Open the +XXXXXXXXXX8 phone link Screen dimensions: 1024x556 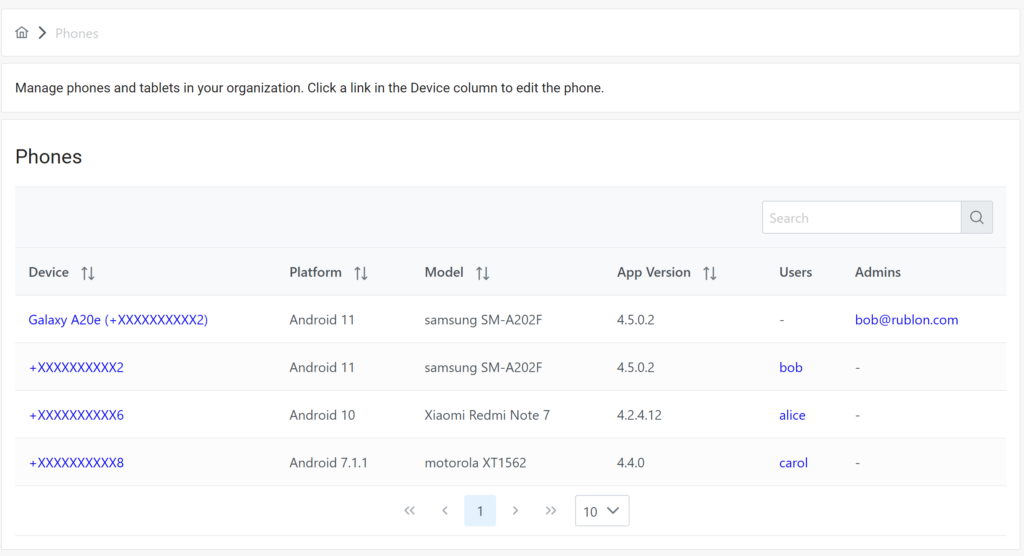pyautogui.click(x=76, y=463)
